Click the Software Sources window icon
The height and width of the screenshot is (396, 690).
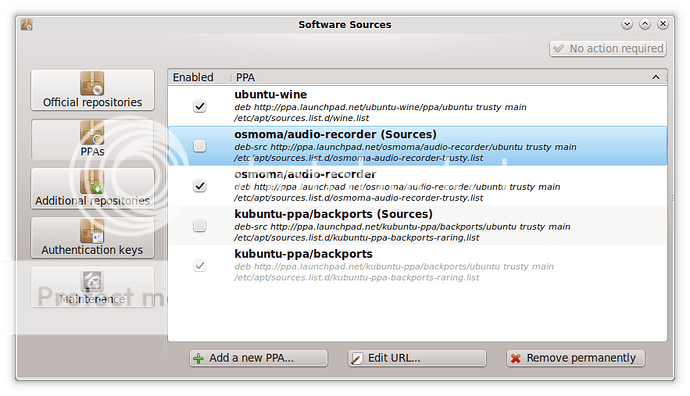[26, 25]
